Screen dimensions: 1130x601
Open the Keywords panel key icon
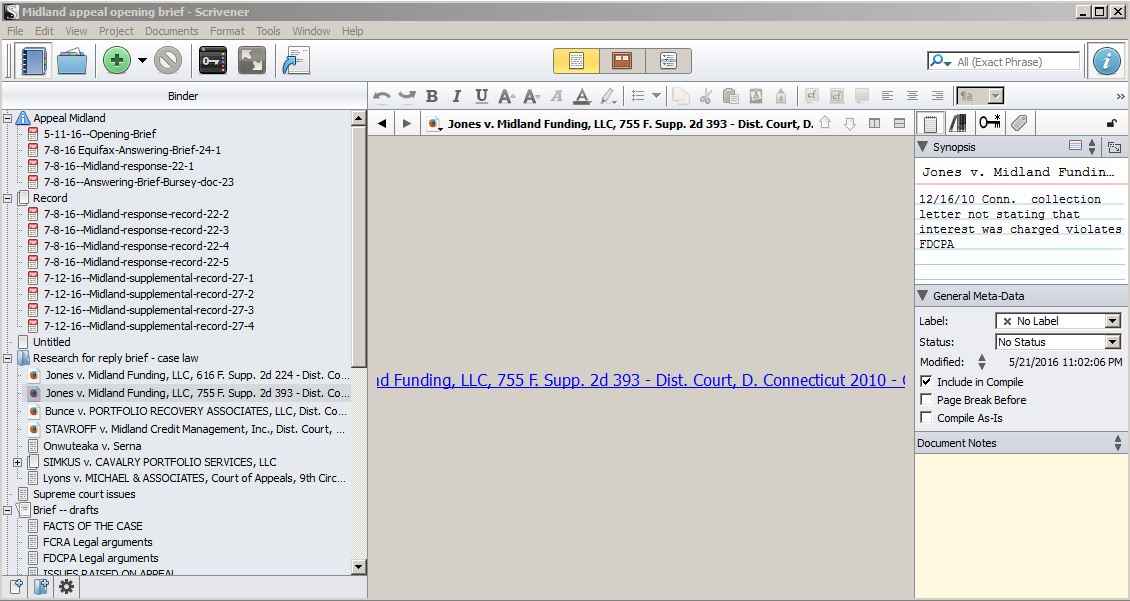pos(213,61)
